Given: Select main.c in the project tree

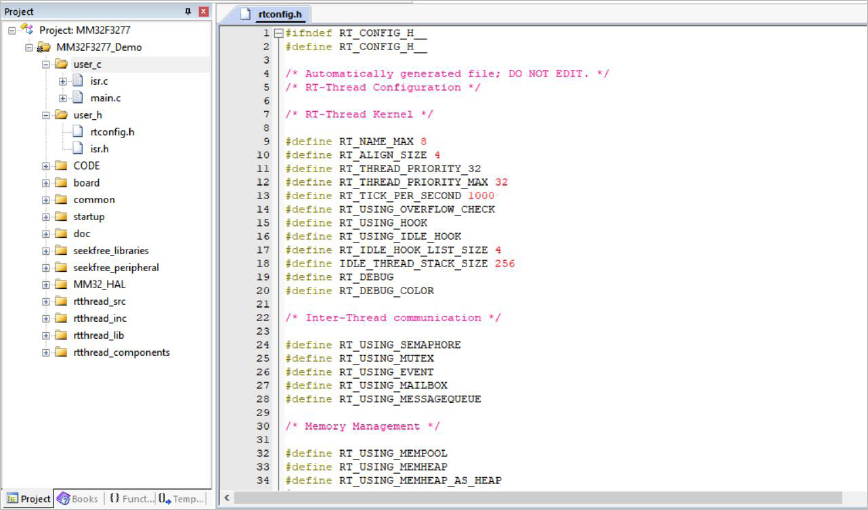Looking at the screenshot, I should point(105,98).
